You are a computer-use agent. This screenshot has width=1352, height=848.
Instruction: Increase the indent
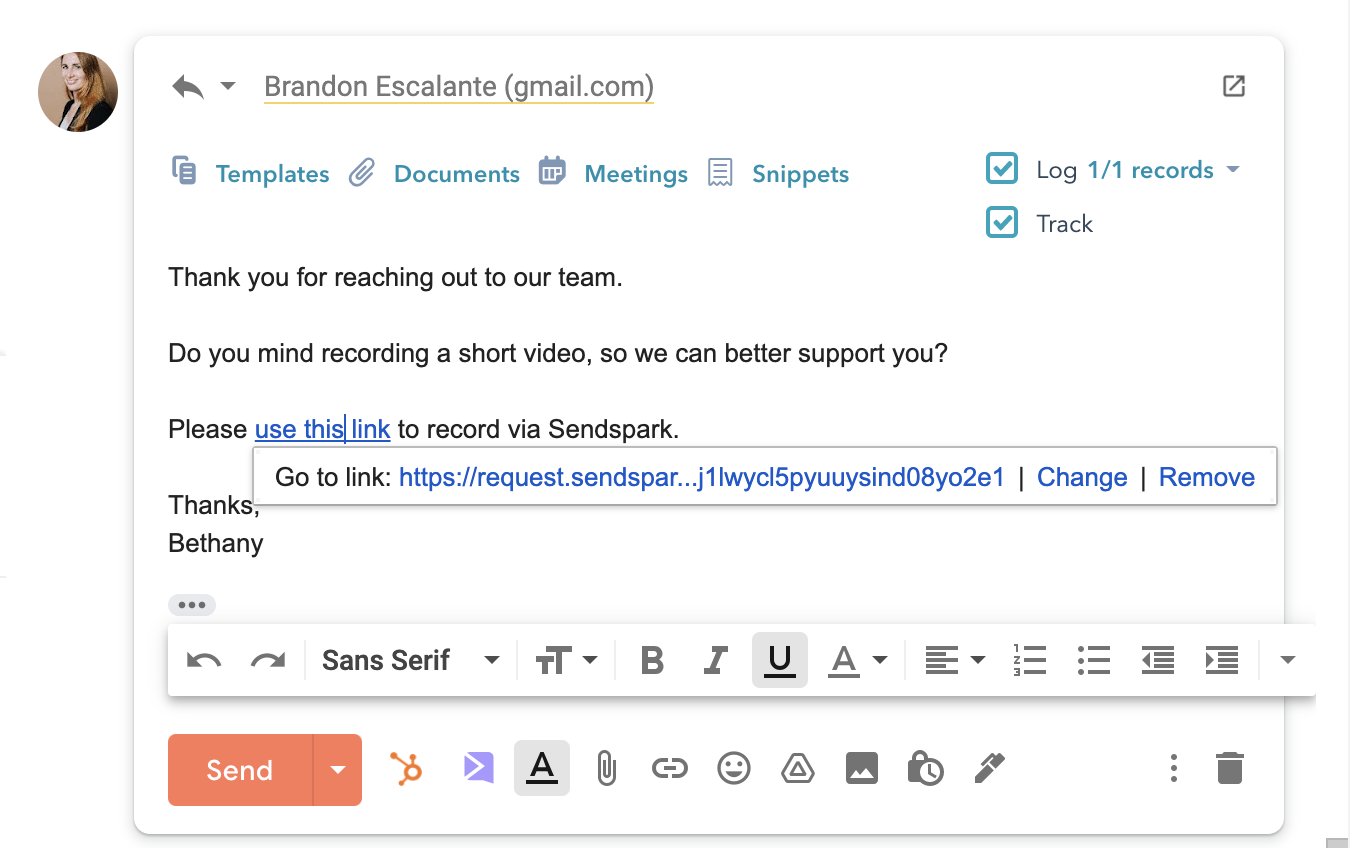1222,660
